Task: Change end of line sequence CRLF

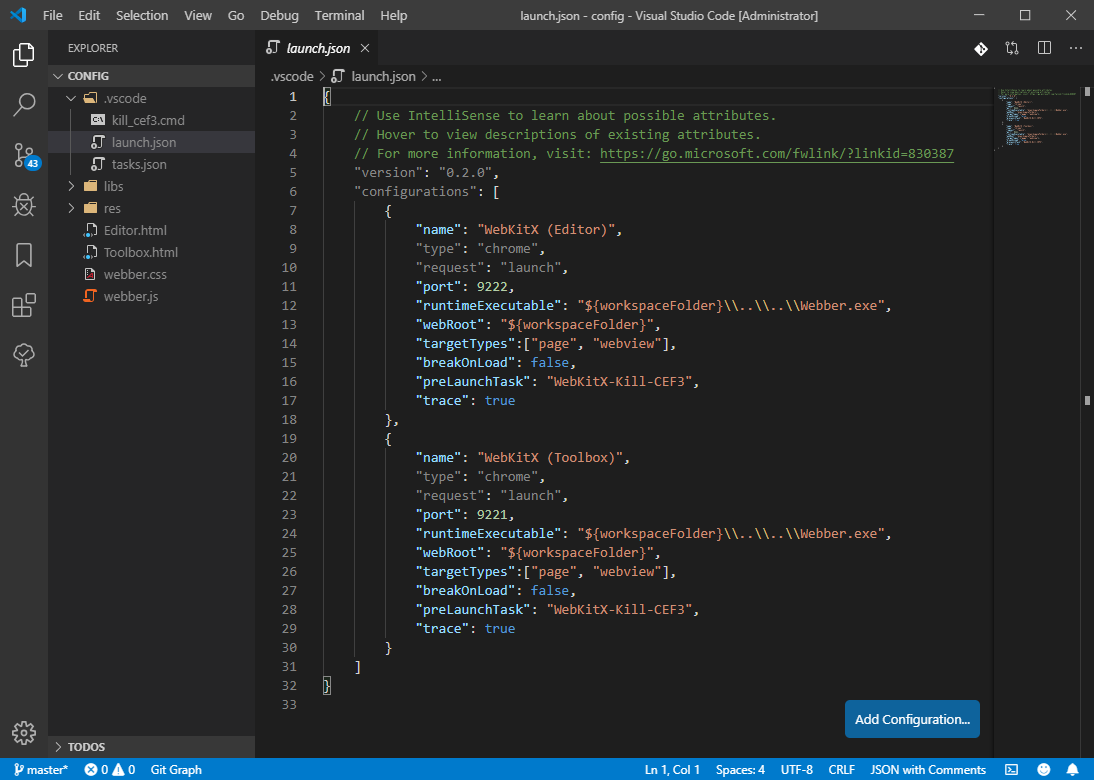Action: click(841, 770)
